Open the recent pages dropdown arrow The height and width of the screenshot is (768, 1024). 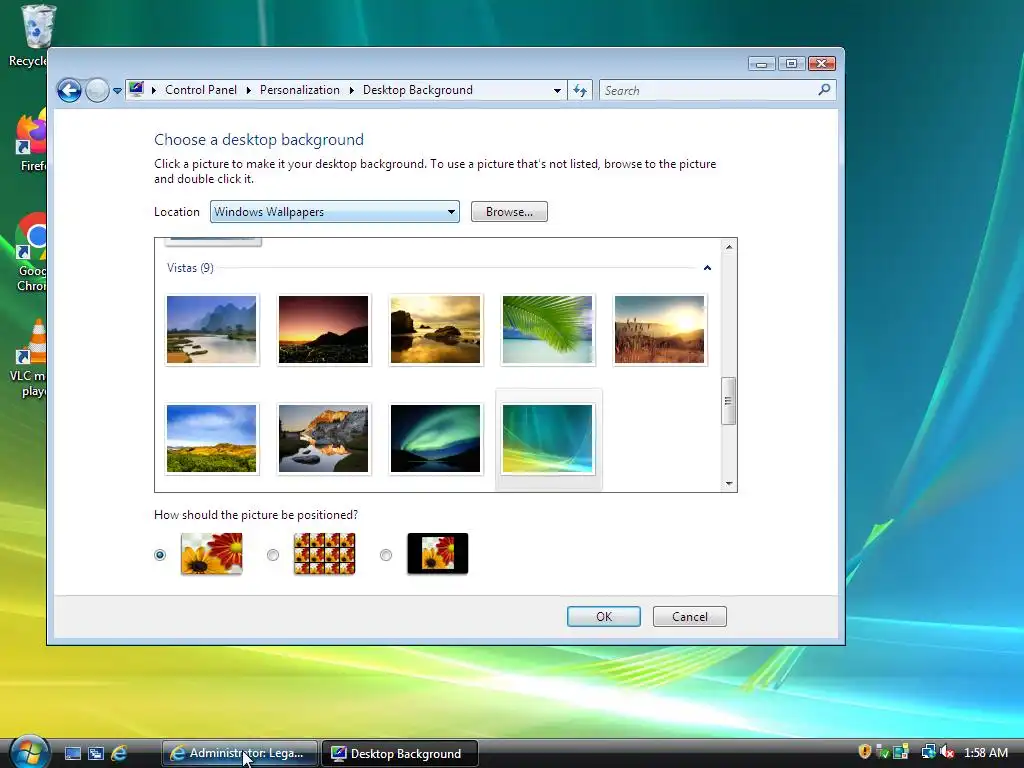point(117,91)
